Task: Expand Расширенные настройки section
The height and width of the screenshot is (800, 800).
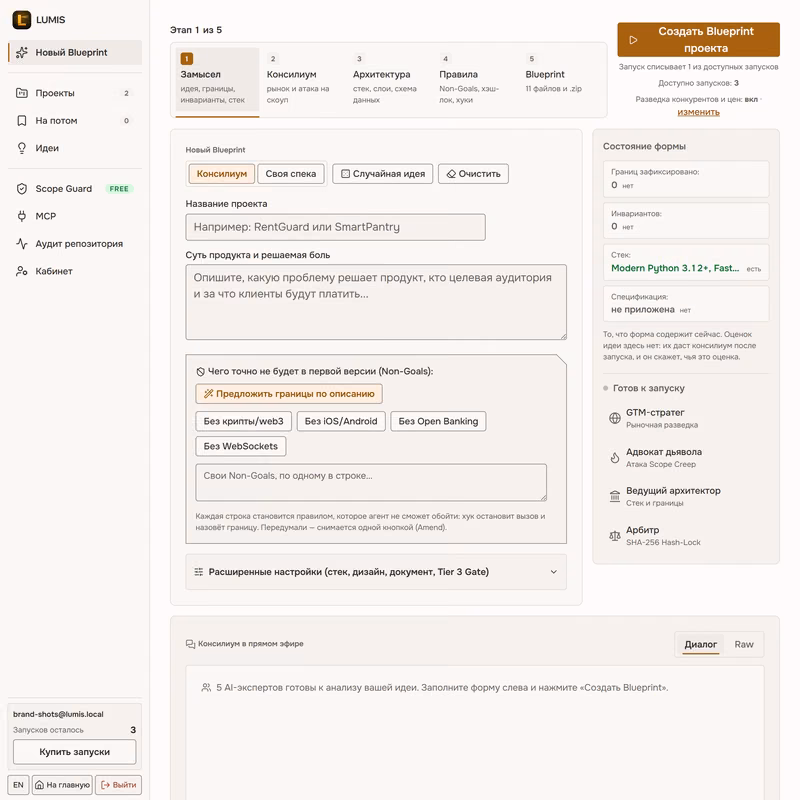Action: click(x=376, y=572)
